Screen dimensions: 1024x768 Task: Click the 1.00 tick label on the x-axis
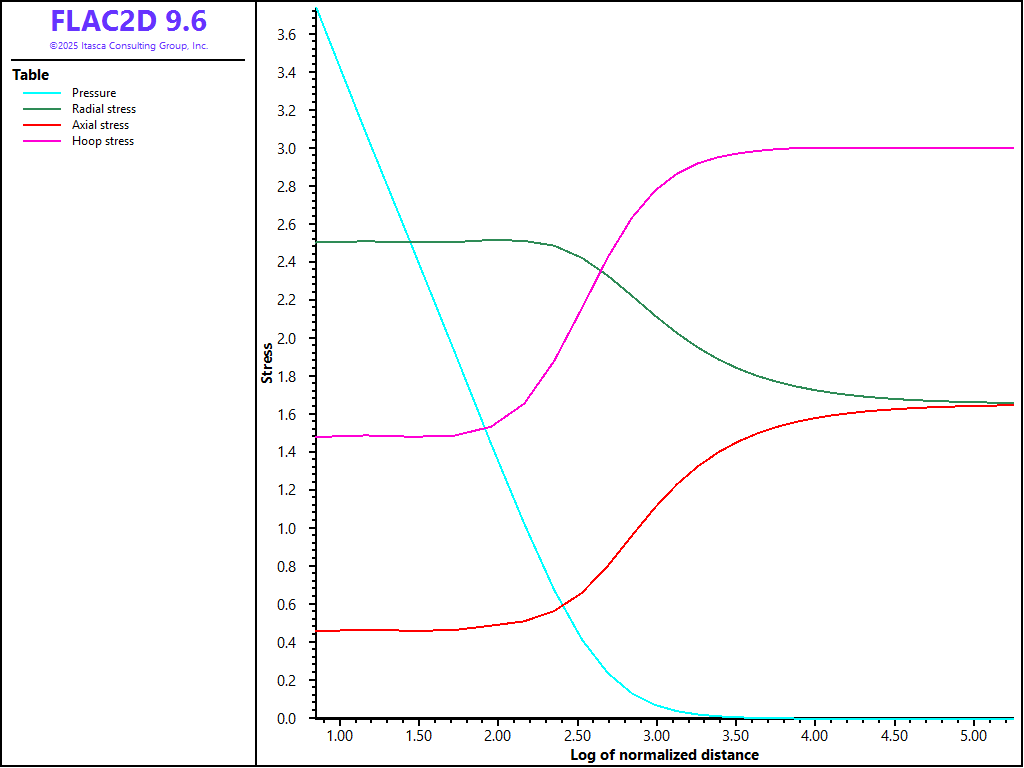[340, 736]
